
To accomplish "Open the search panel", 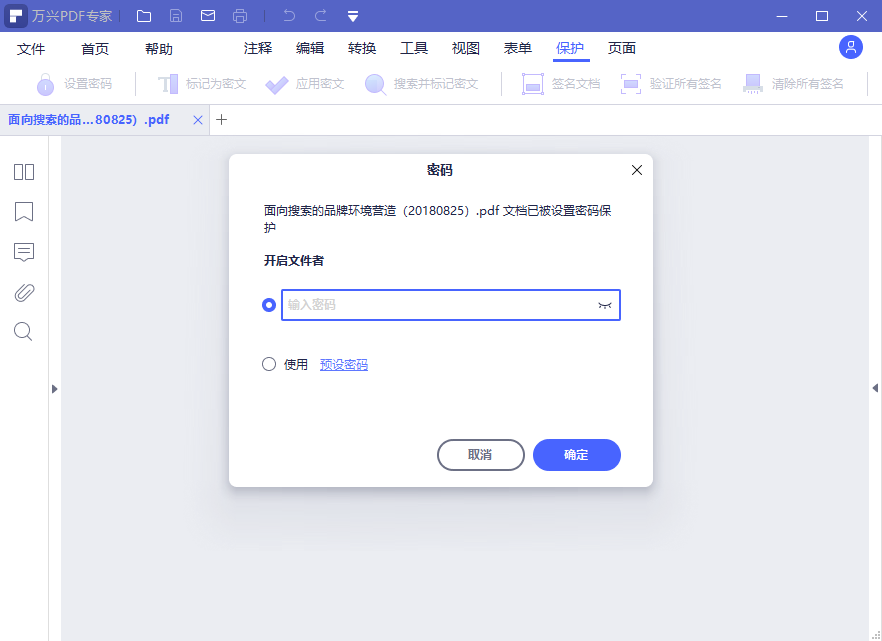I will tap(23, 331).
